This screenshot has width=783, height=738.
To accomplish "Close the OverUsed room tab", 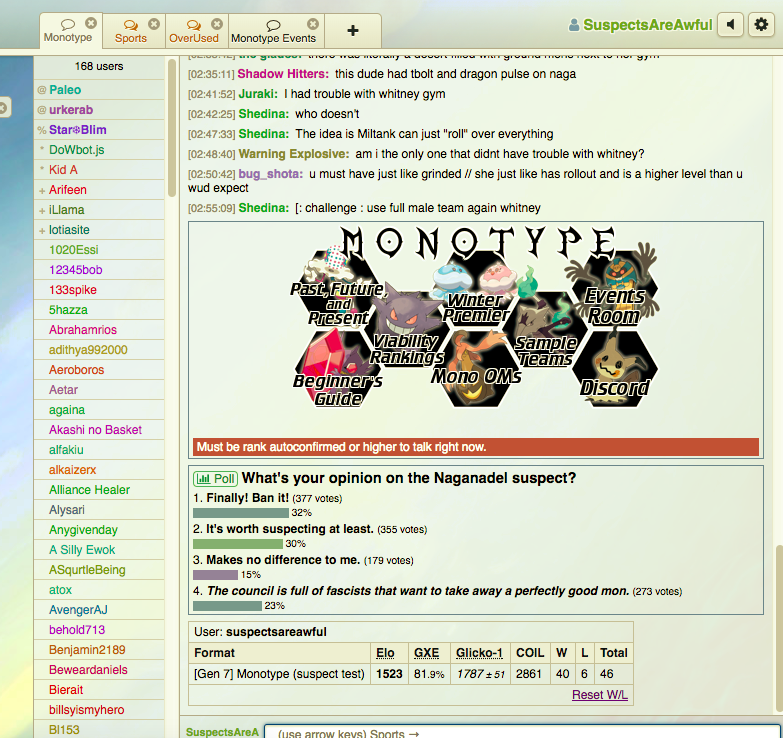I will pyautogui.click(x=217, y=24).
